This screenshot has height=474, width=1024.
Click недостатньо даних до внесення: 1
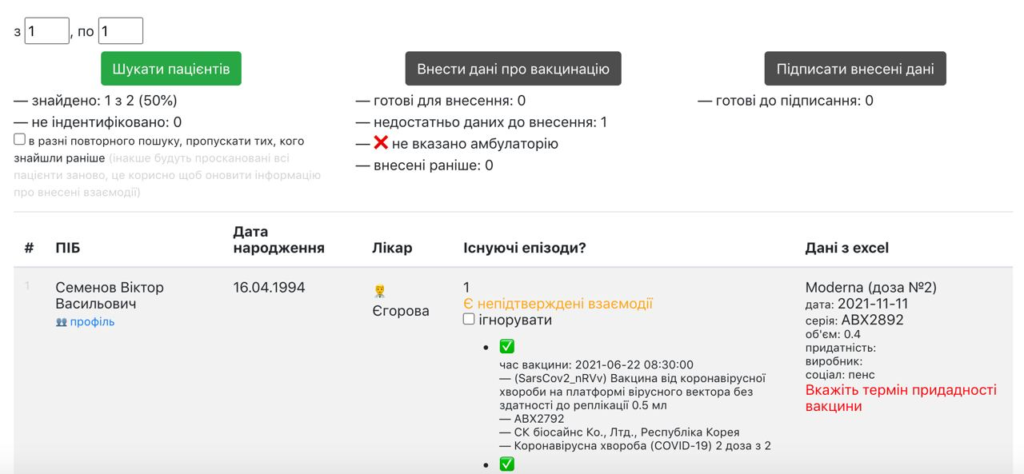[x=481, y=122]
